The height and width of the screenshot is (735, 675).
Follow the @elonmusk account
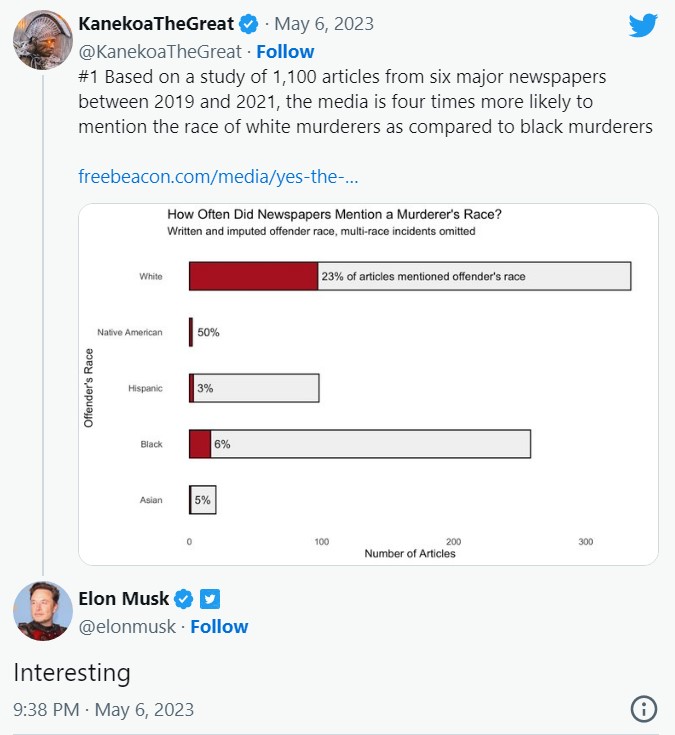[219, 627]
